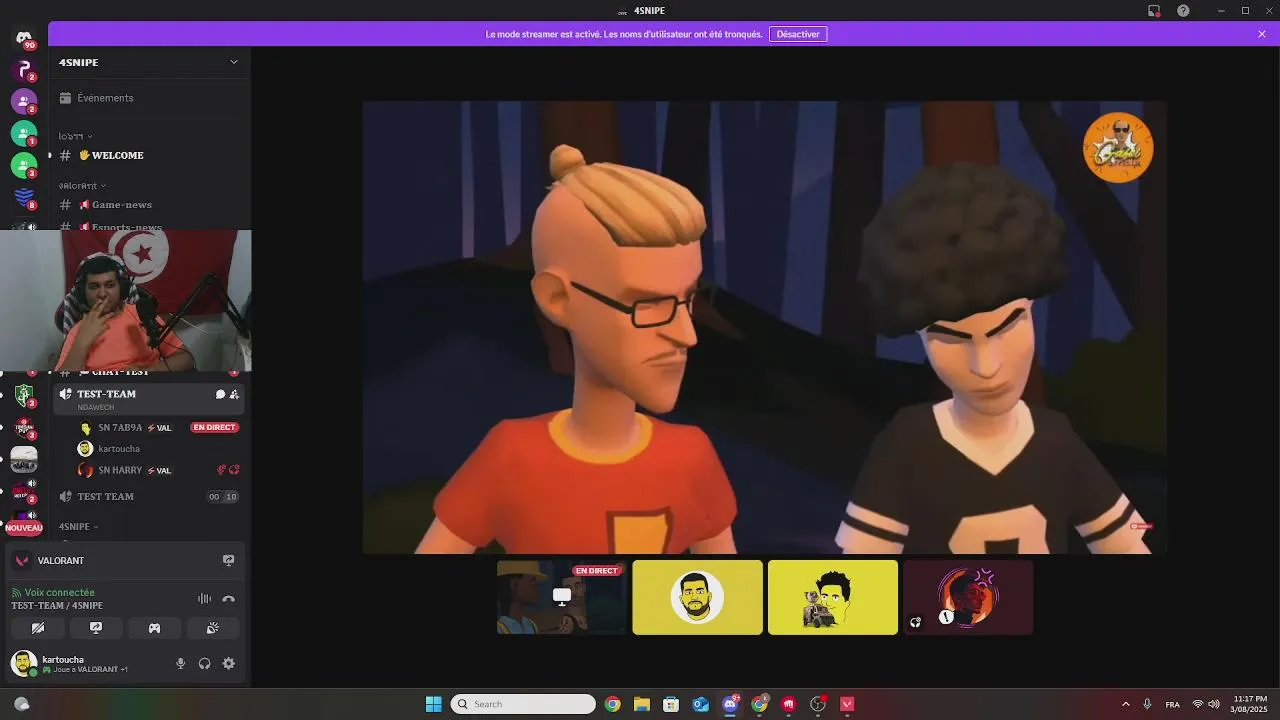The height and width of the screenshot is (720, 1280).
Task: Click the taskbar Search box
Action: [x=523, y=704]
